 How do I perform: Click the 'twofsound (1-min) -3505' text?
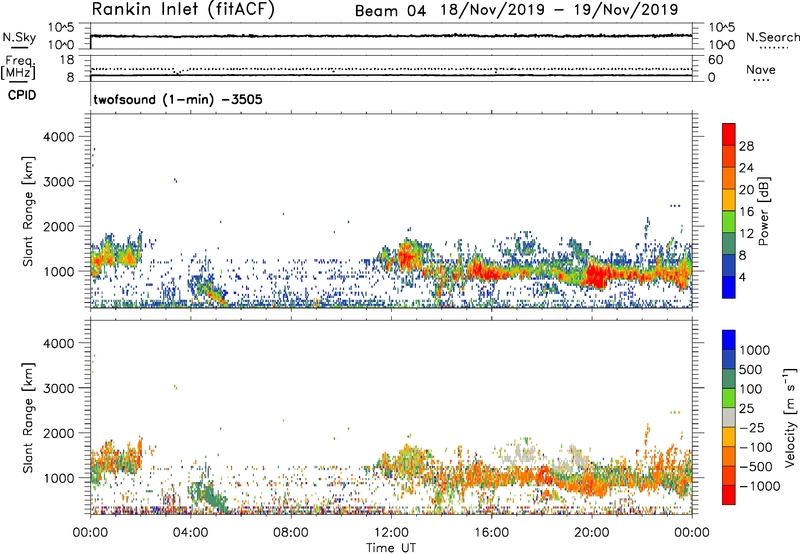178,99
